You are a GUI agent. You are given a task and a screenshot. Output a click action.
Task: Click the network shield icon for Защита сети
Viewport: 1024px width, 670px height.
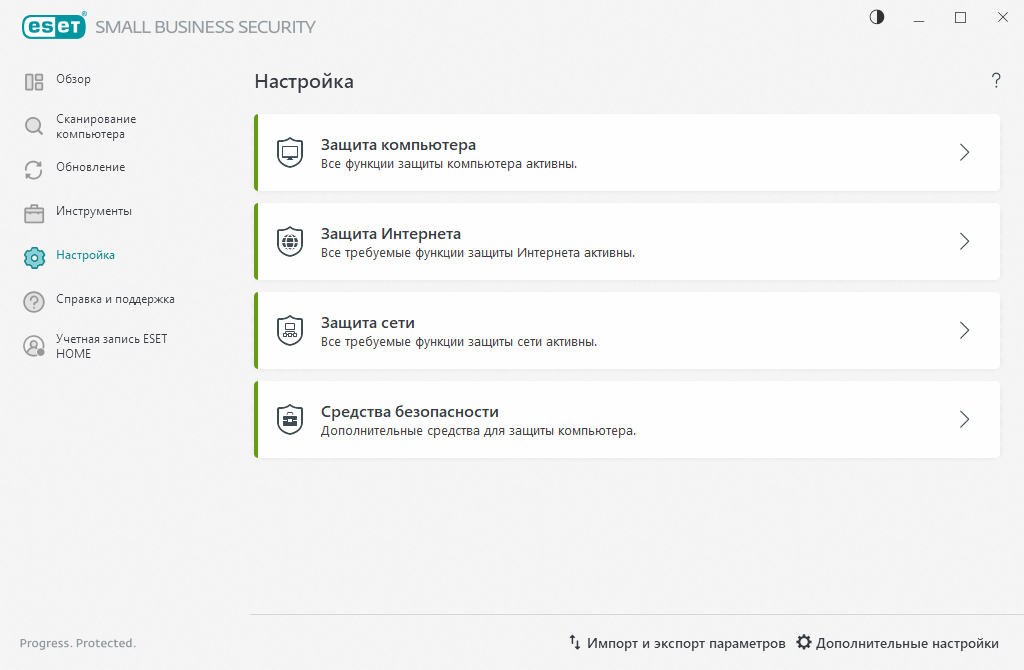pyautogui.click(x=289, y=330)
